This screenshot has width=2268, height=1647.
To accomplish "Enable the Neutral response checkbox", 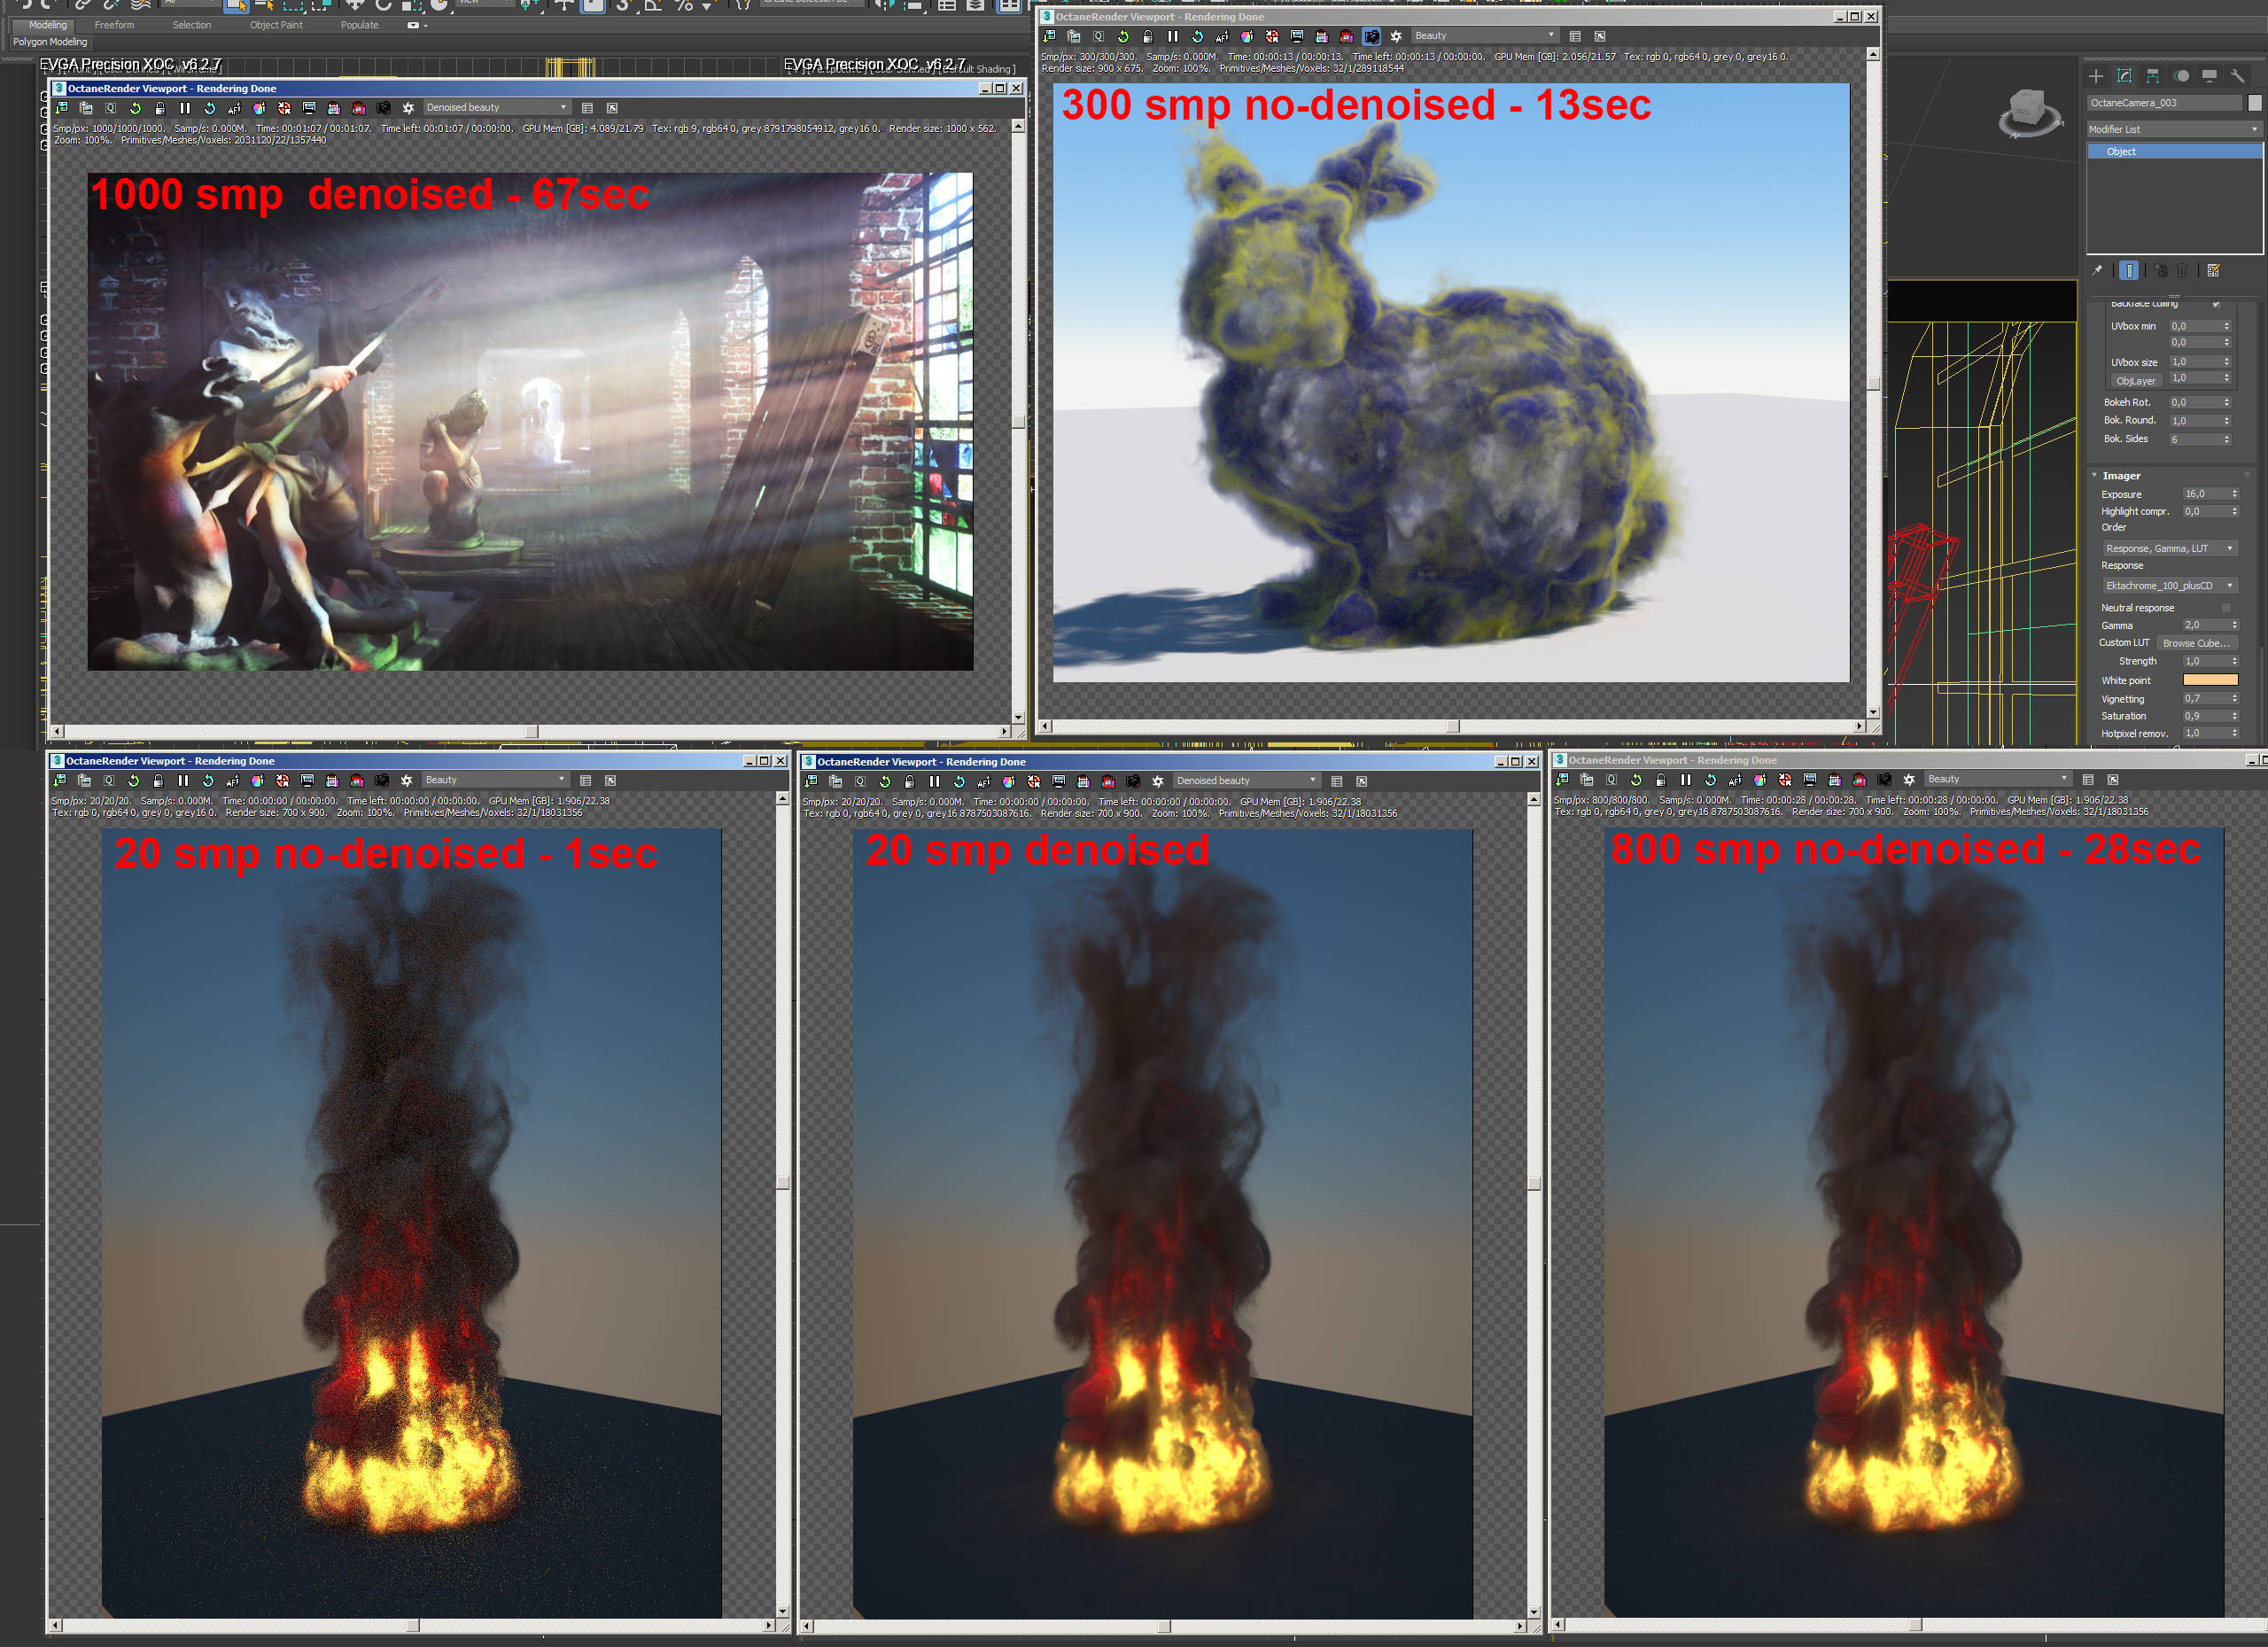I will tap(2226, 608).
